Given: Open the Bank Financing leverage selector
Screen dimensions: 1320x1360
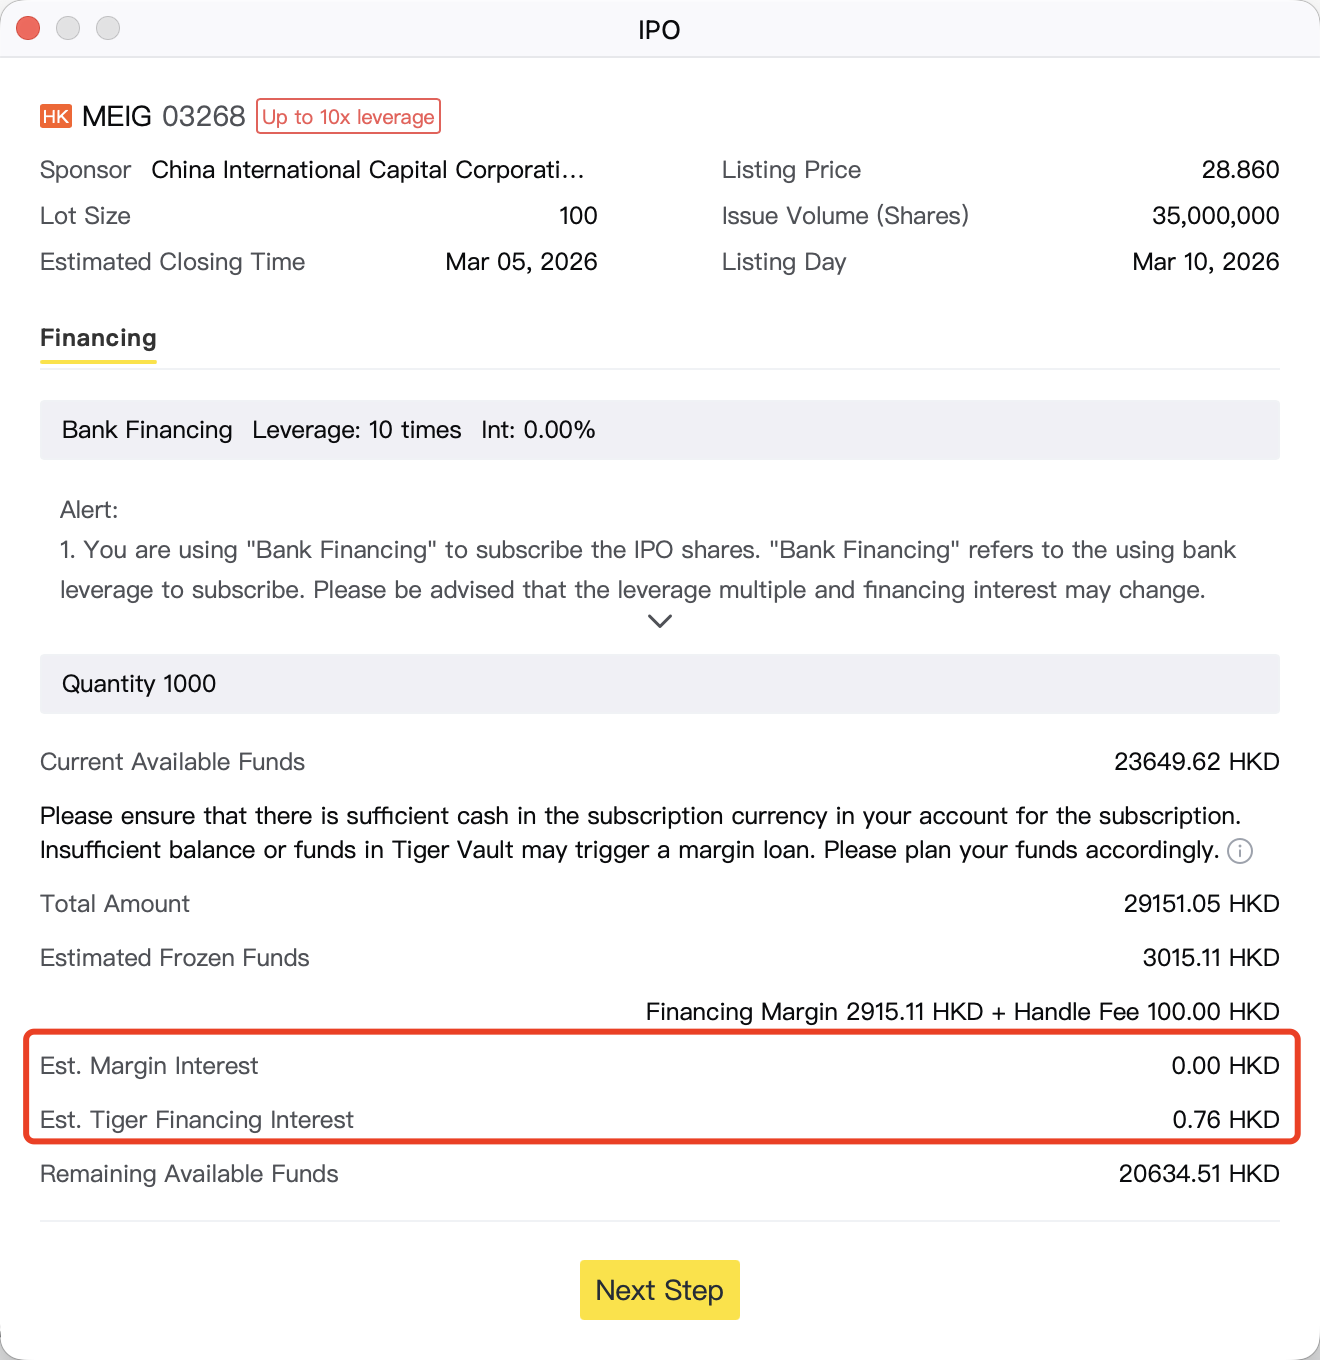Looking at the screenshot, I should [x=659, y=430].
